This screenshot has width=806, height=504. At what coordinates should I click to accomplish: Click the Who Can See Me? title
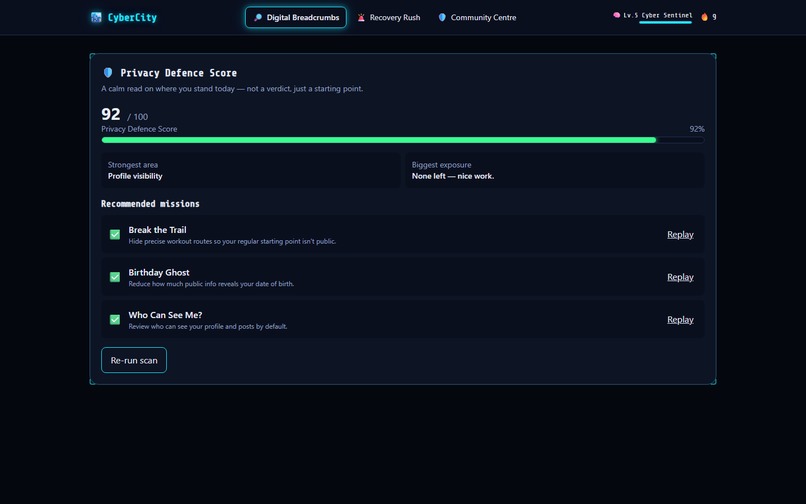click(x=165, y=315)
